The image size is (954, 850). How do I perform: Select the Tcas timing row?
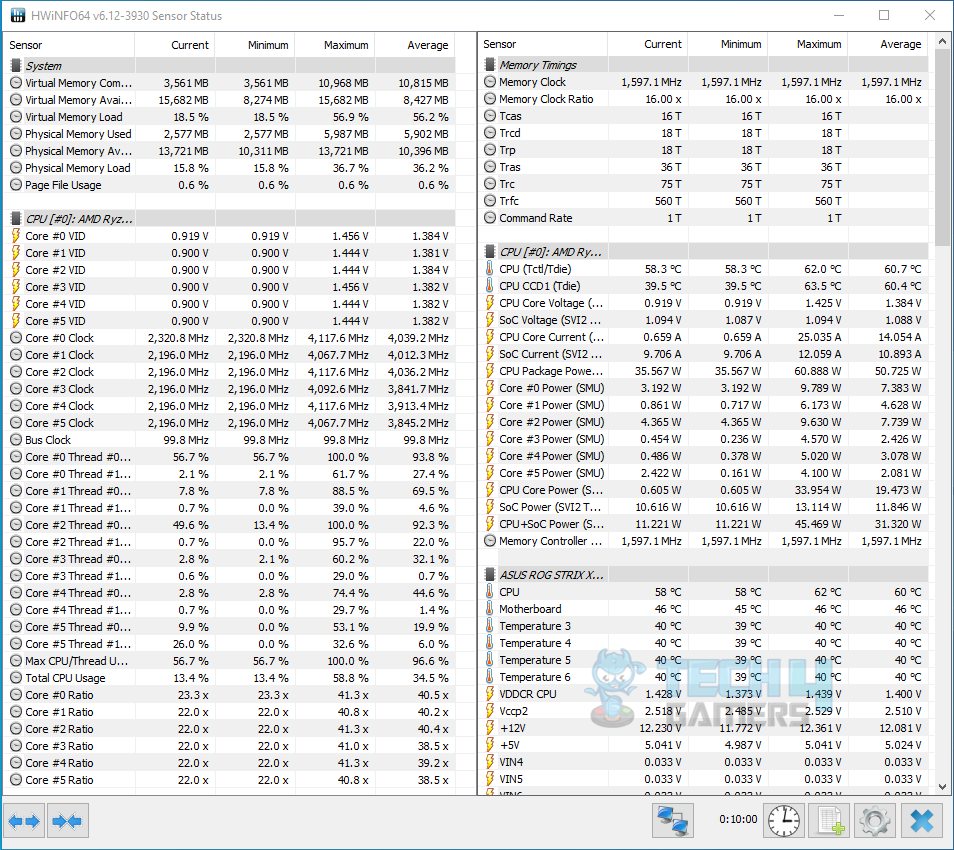704,116
